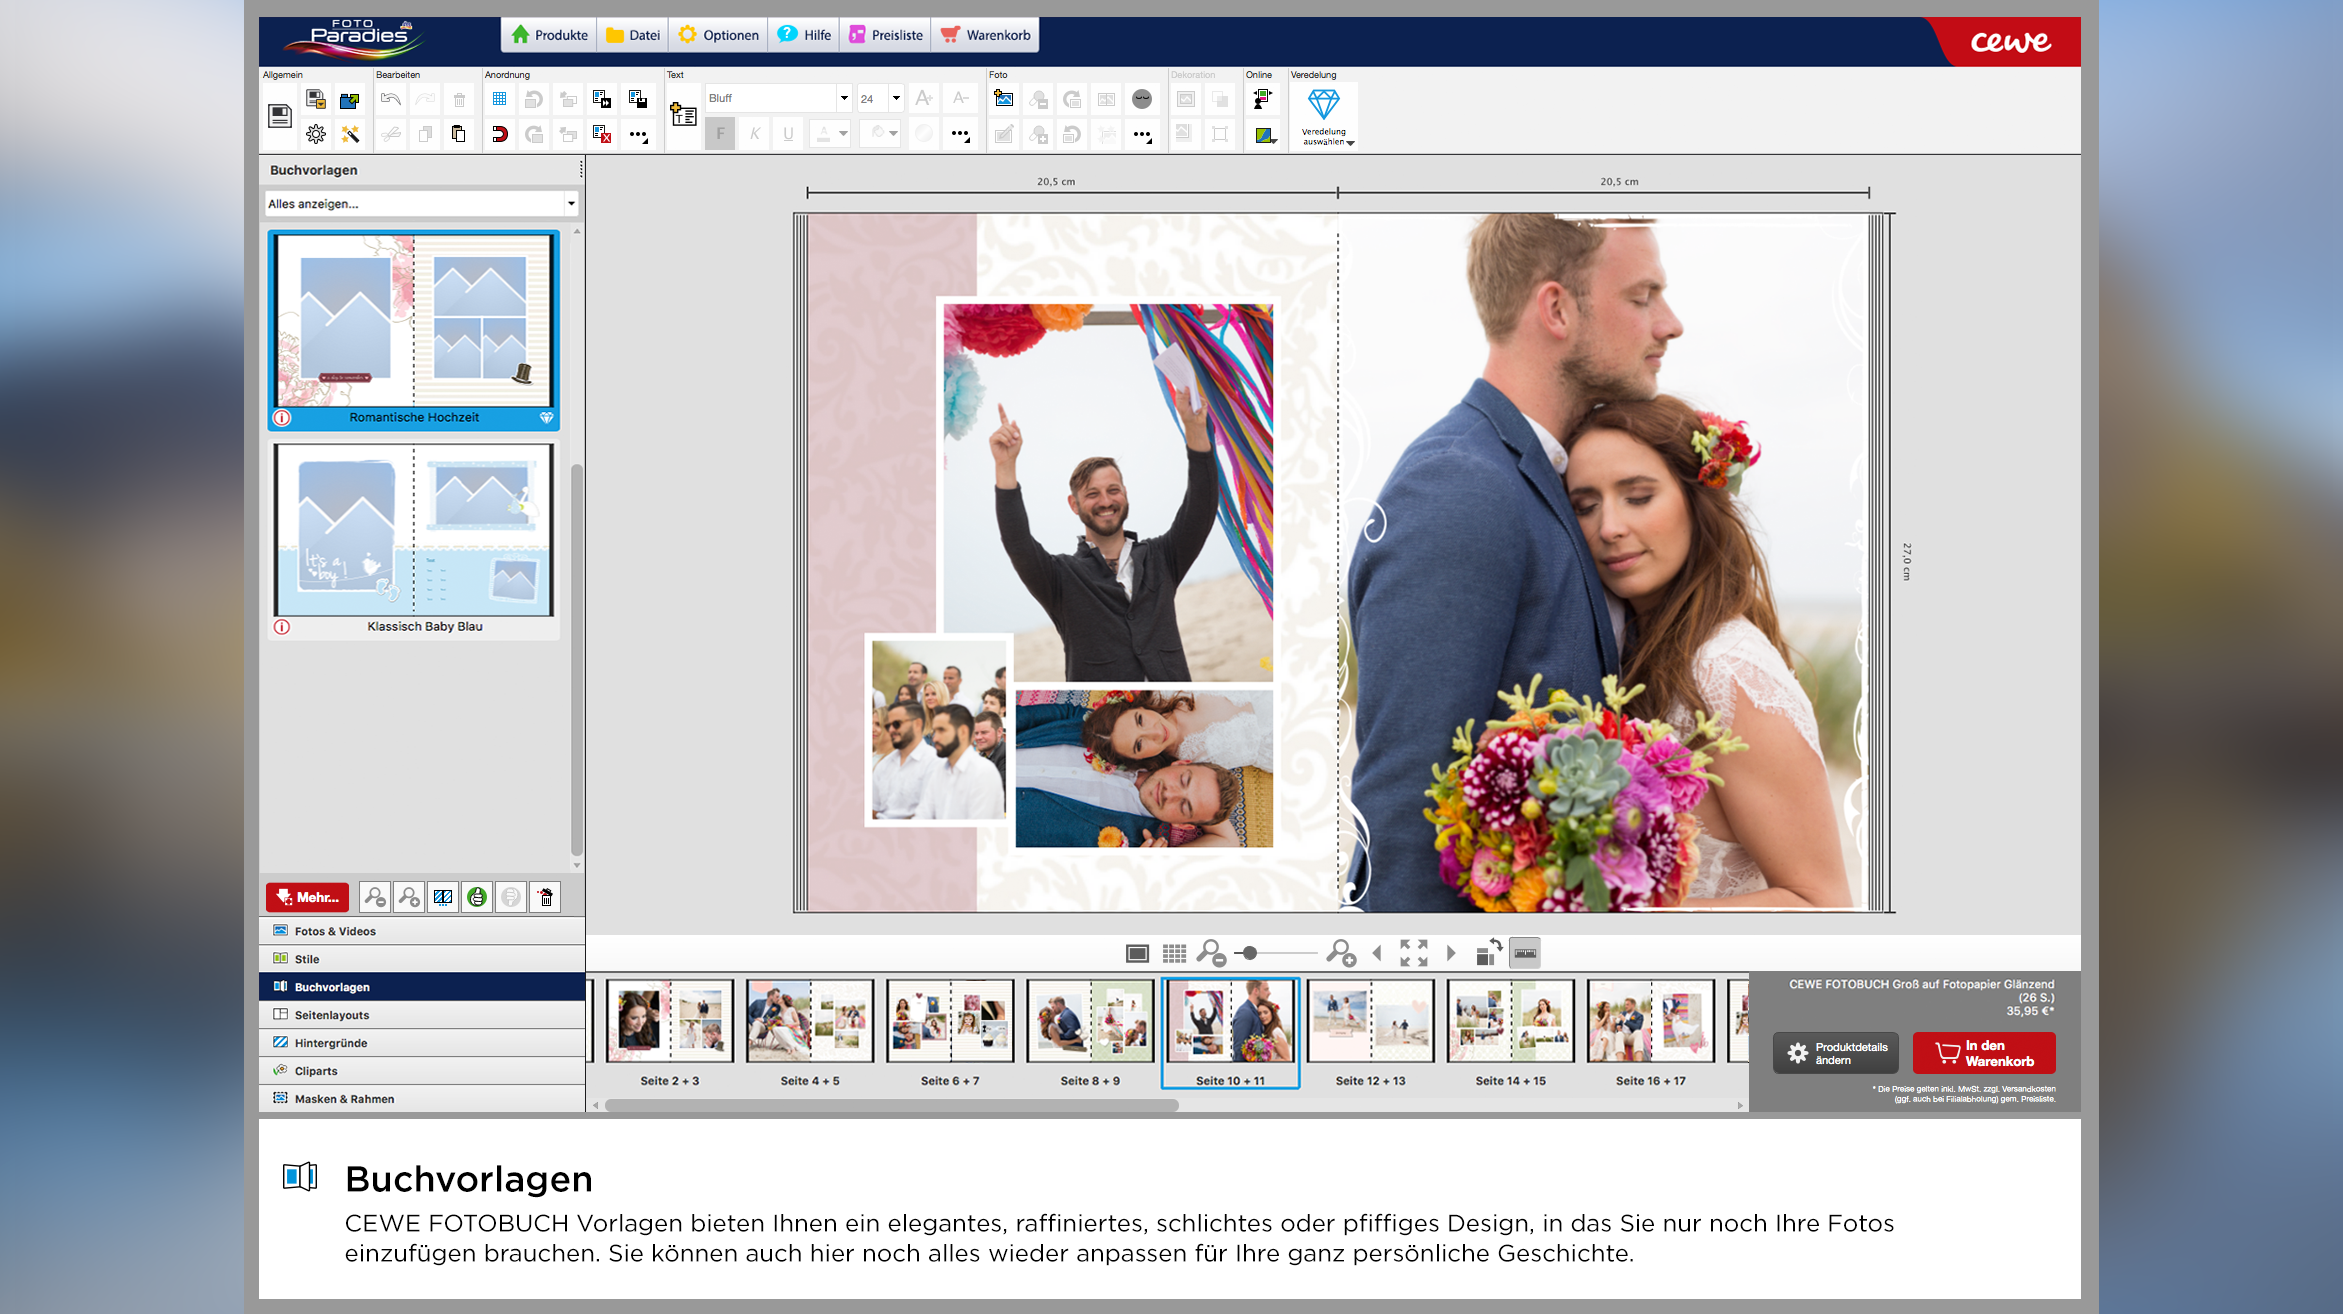
Task: Click the add text box icon
Action: click(x=683, y=115)
